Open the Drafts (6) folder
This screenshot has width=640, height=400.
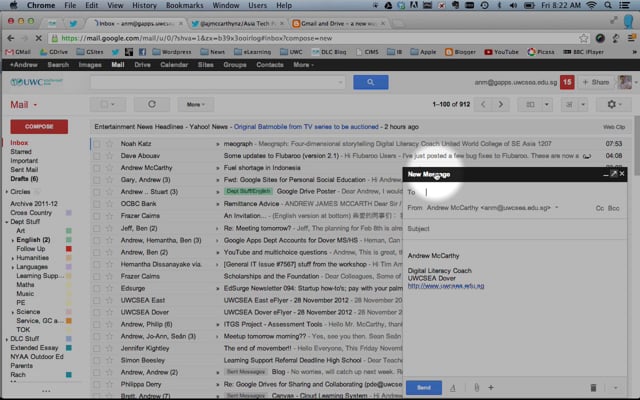pos(24,179)
